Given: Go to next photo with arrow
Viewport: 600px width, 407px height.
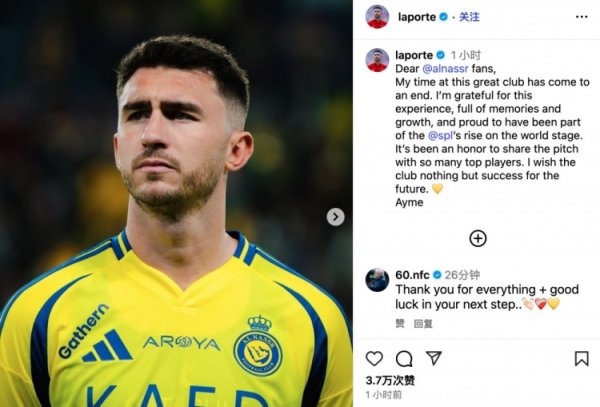Looking at the screenshot, I should click(x=336, y=217).
